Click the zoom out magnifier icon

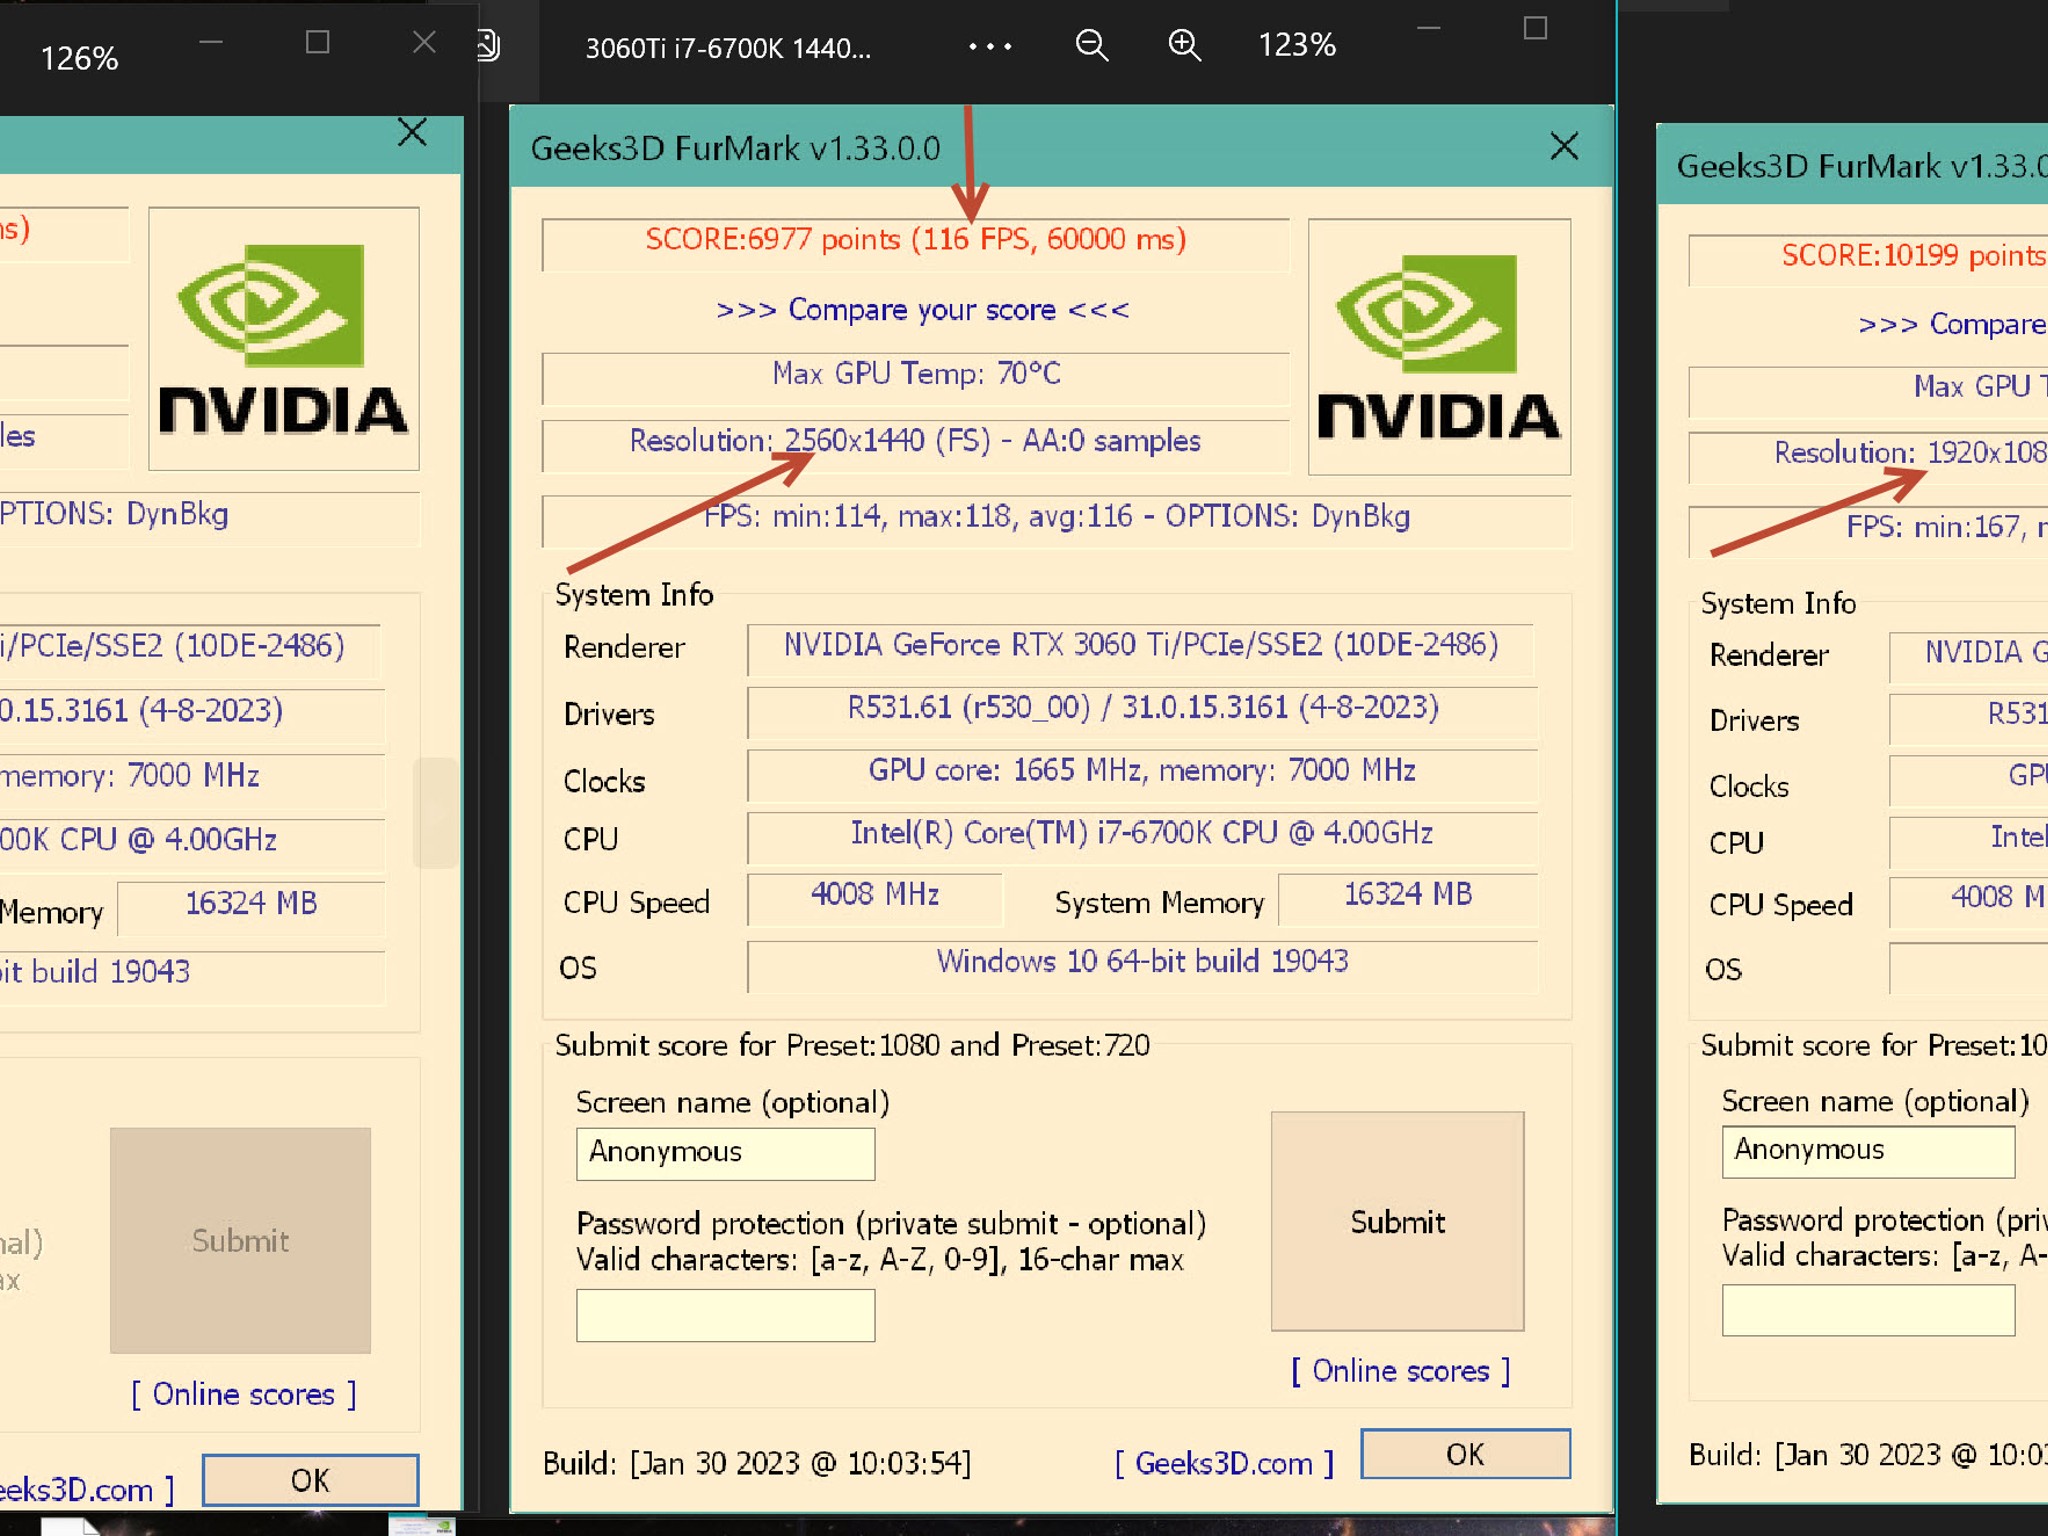click(1091, 46)
